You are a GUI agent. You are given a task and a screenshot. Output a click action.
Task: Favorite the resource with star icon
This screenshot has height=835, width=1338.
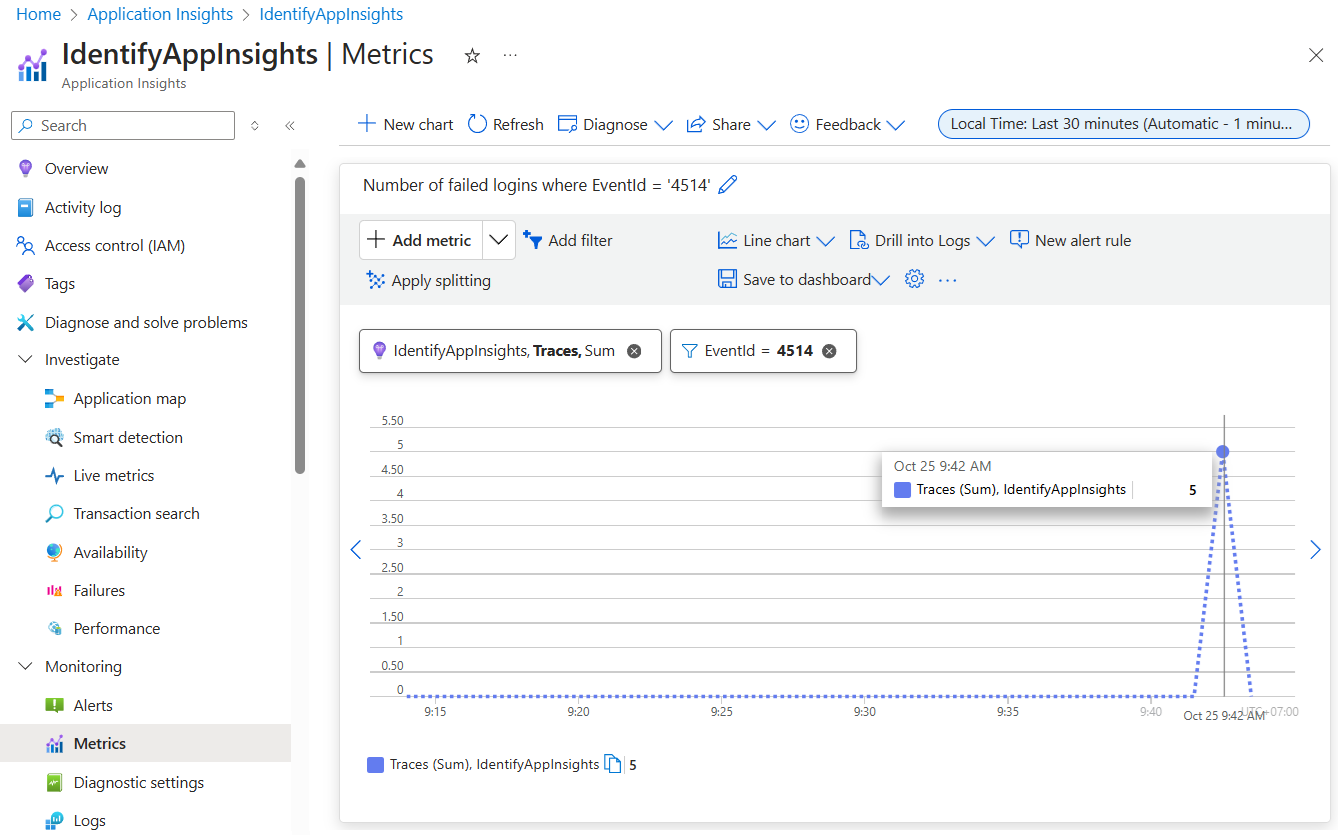(472, 56)
